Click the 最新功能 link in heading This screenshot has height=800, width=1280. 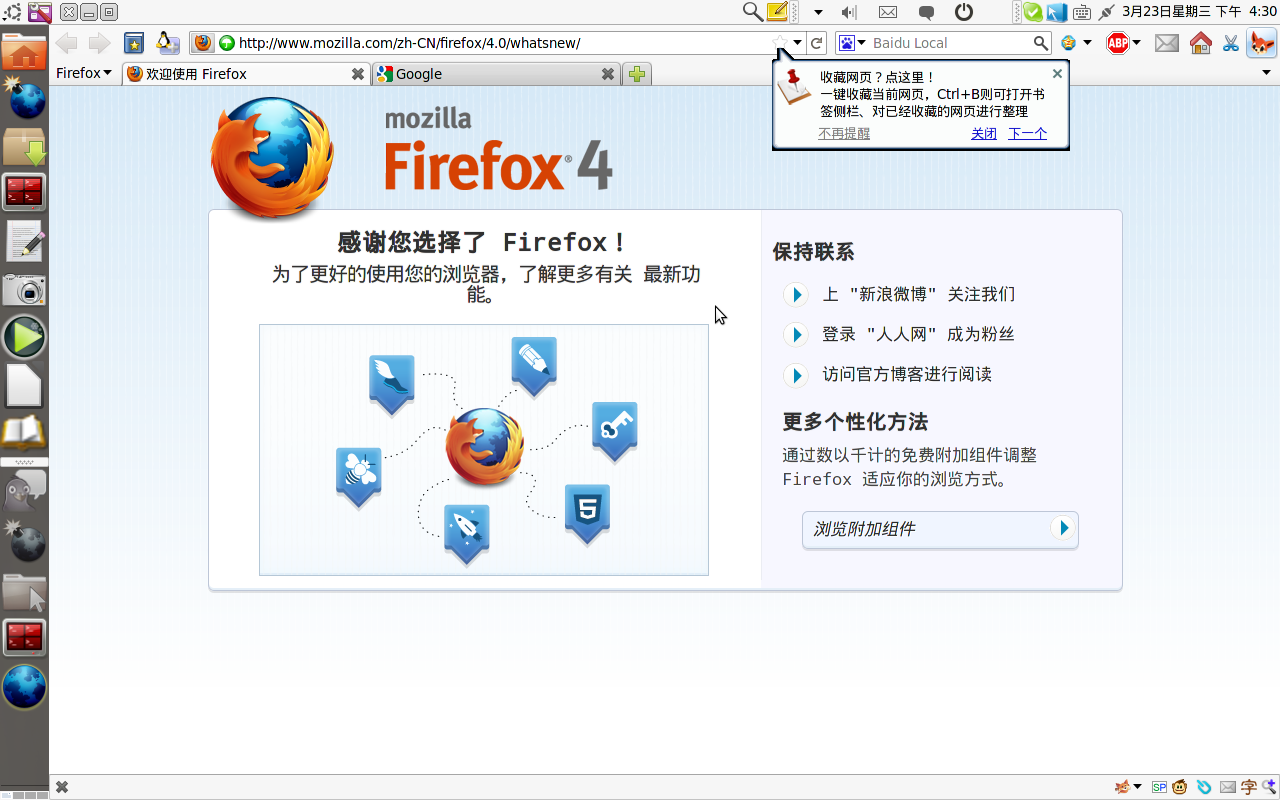(671, 274)
